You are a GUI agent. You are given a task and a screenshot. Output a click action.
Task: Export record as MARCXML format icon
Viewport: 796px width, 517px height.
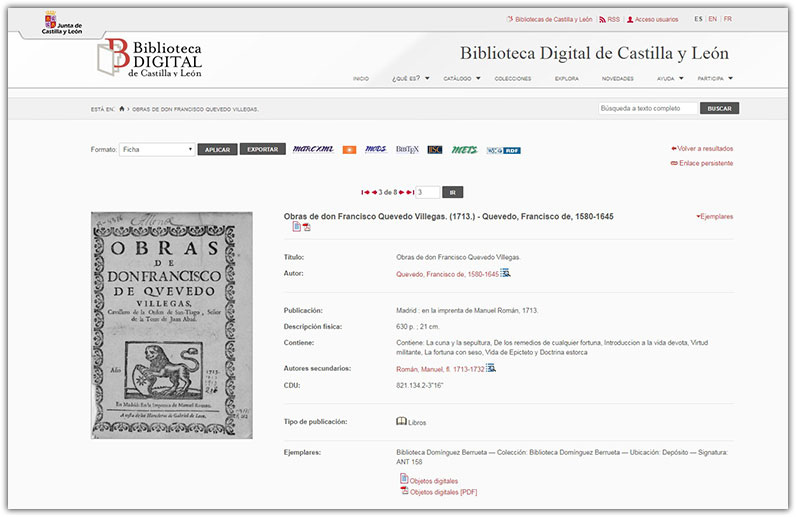(313, 149)
